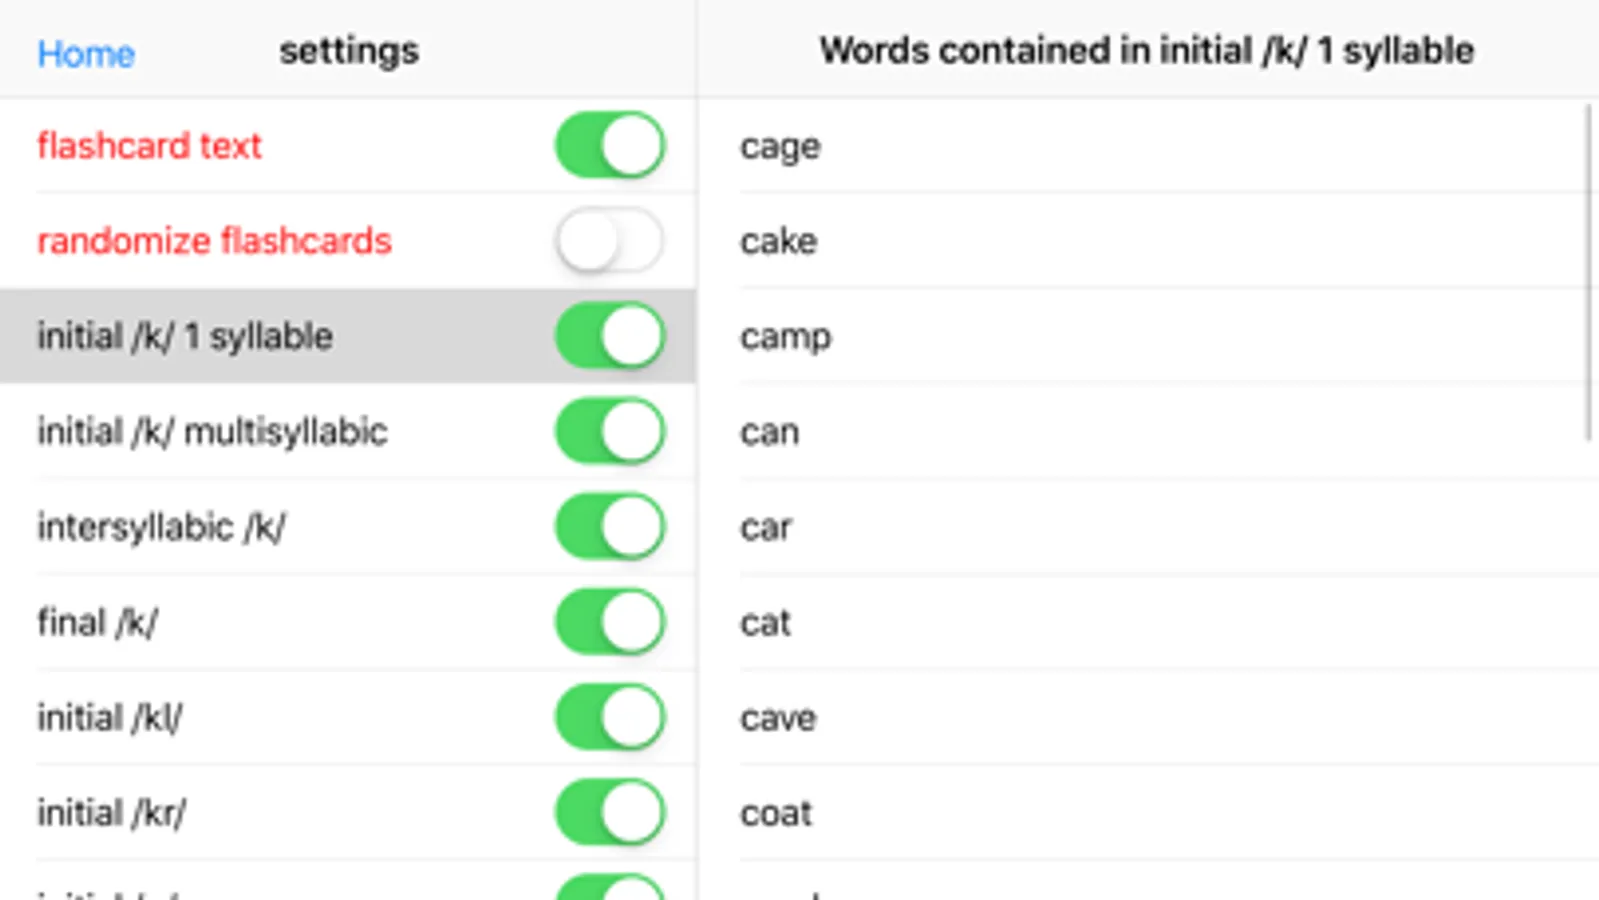1599x900 pixels.
Task: Select the word cage in list
Action: tap(780, 146)
